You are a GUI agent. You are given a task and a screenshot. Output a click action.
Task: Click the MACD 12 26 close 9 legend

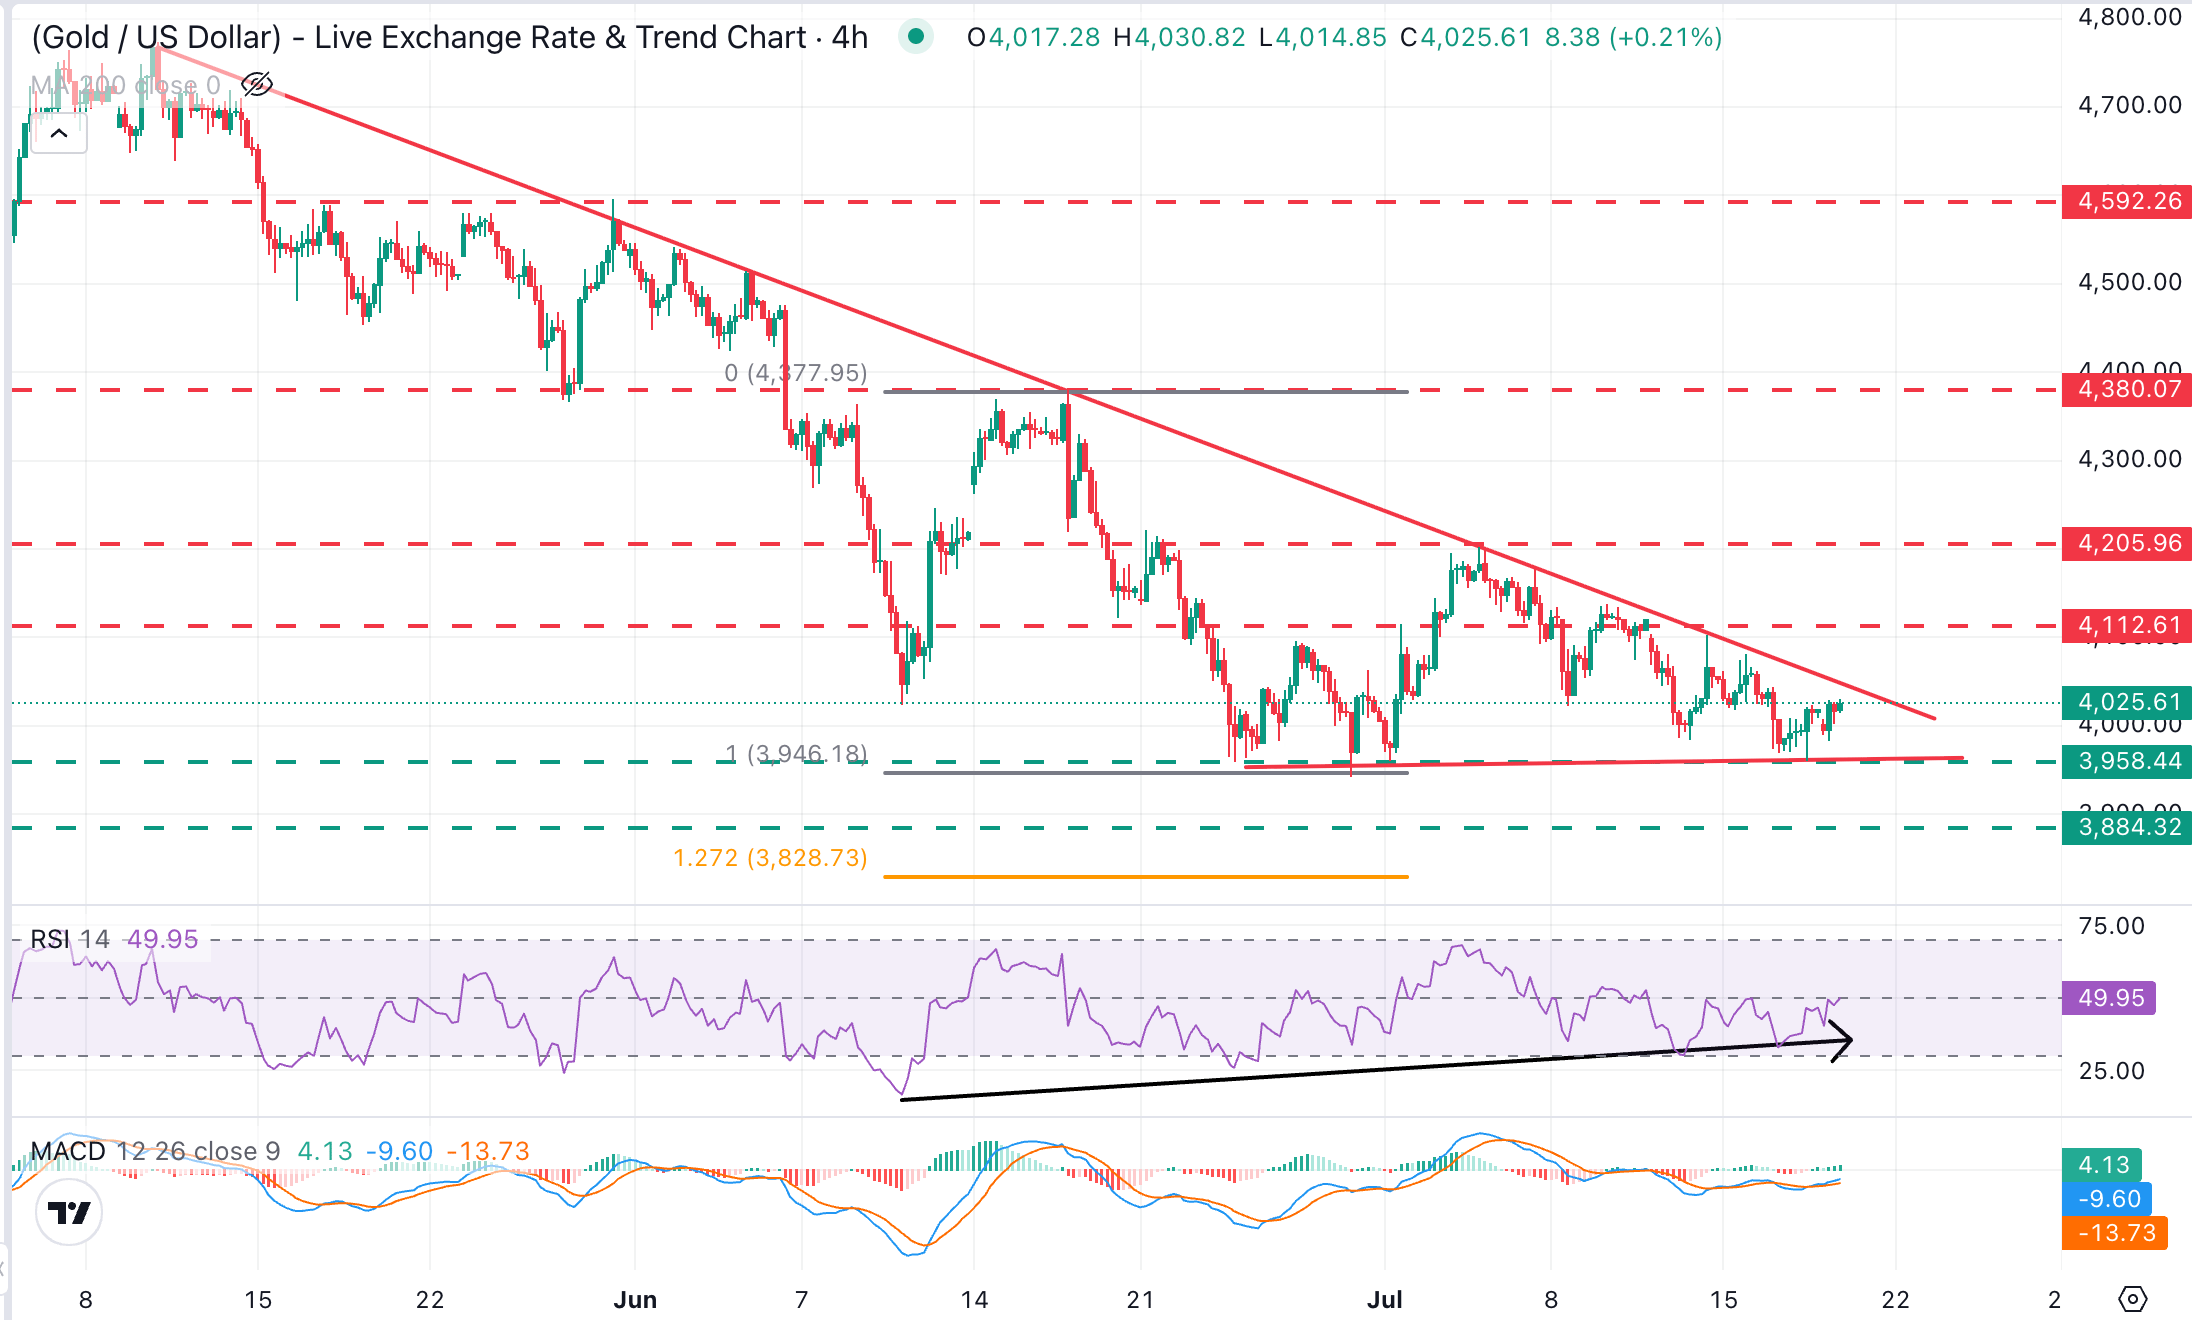155,1151
